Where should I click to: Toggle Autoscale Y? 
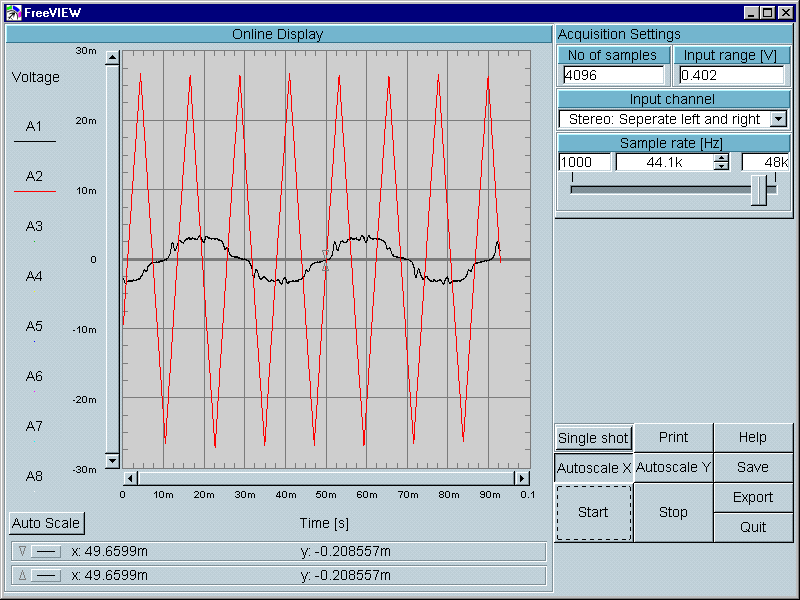[x=673, y=467]
